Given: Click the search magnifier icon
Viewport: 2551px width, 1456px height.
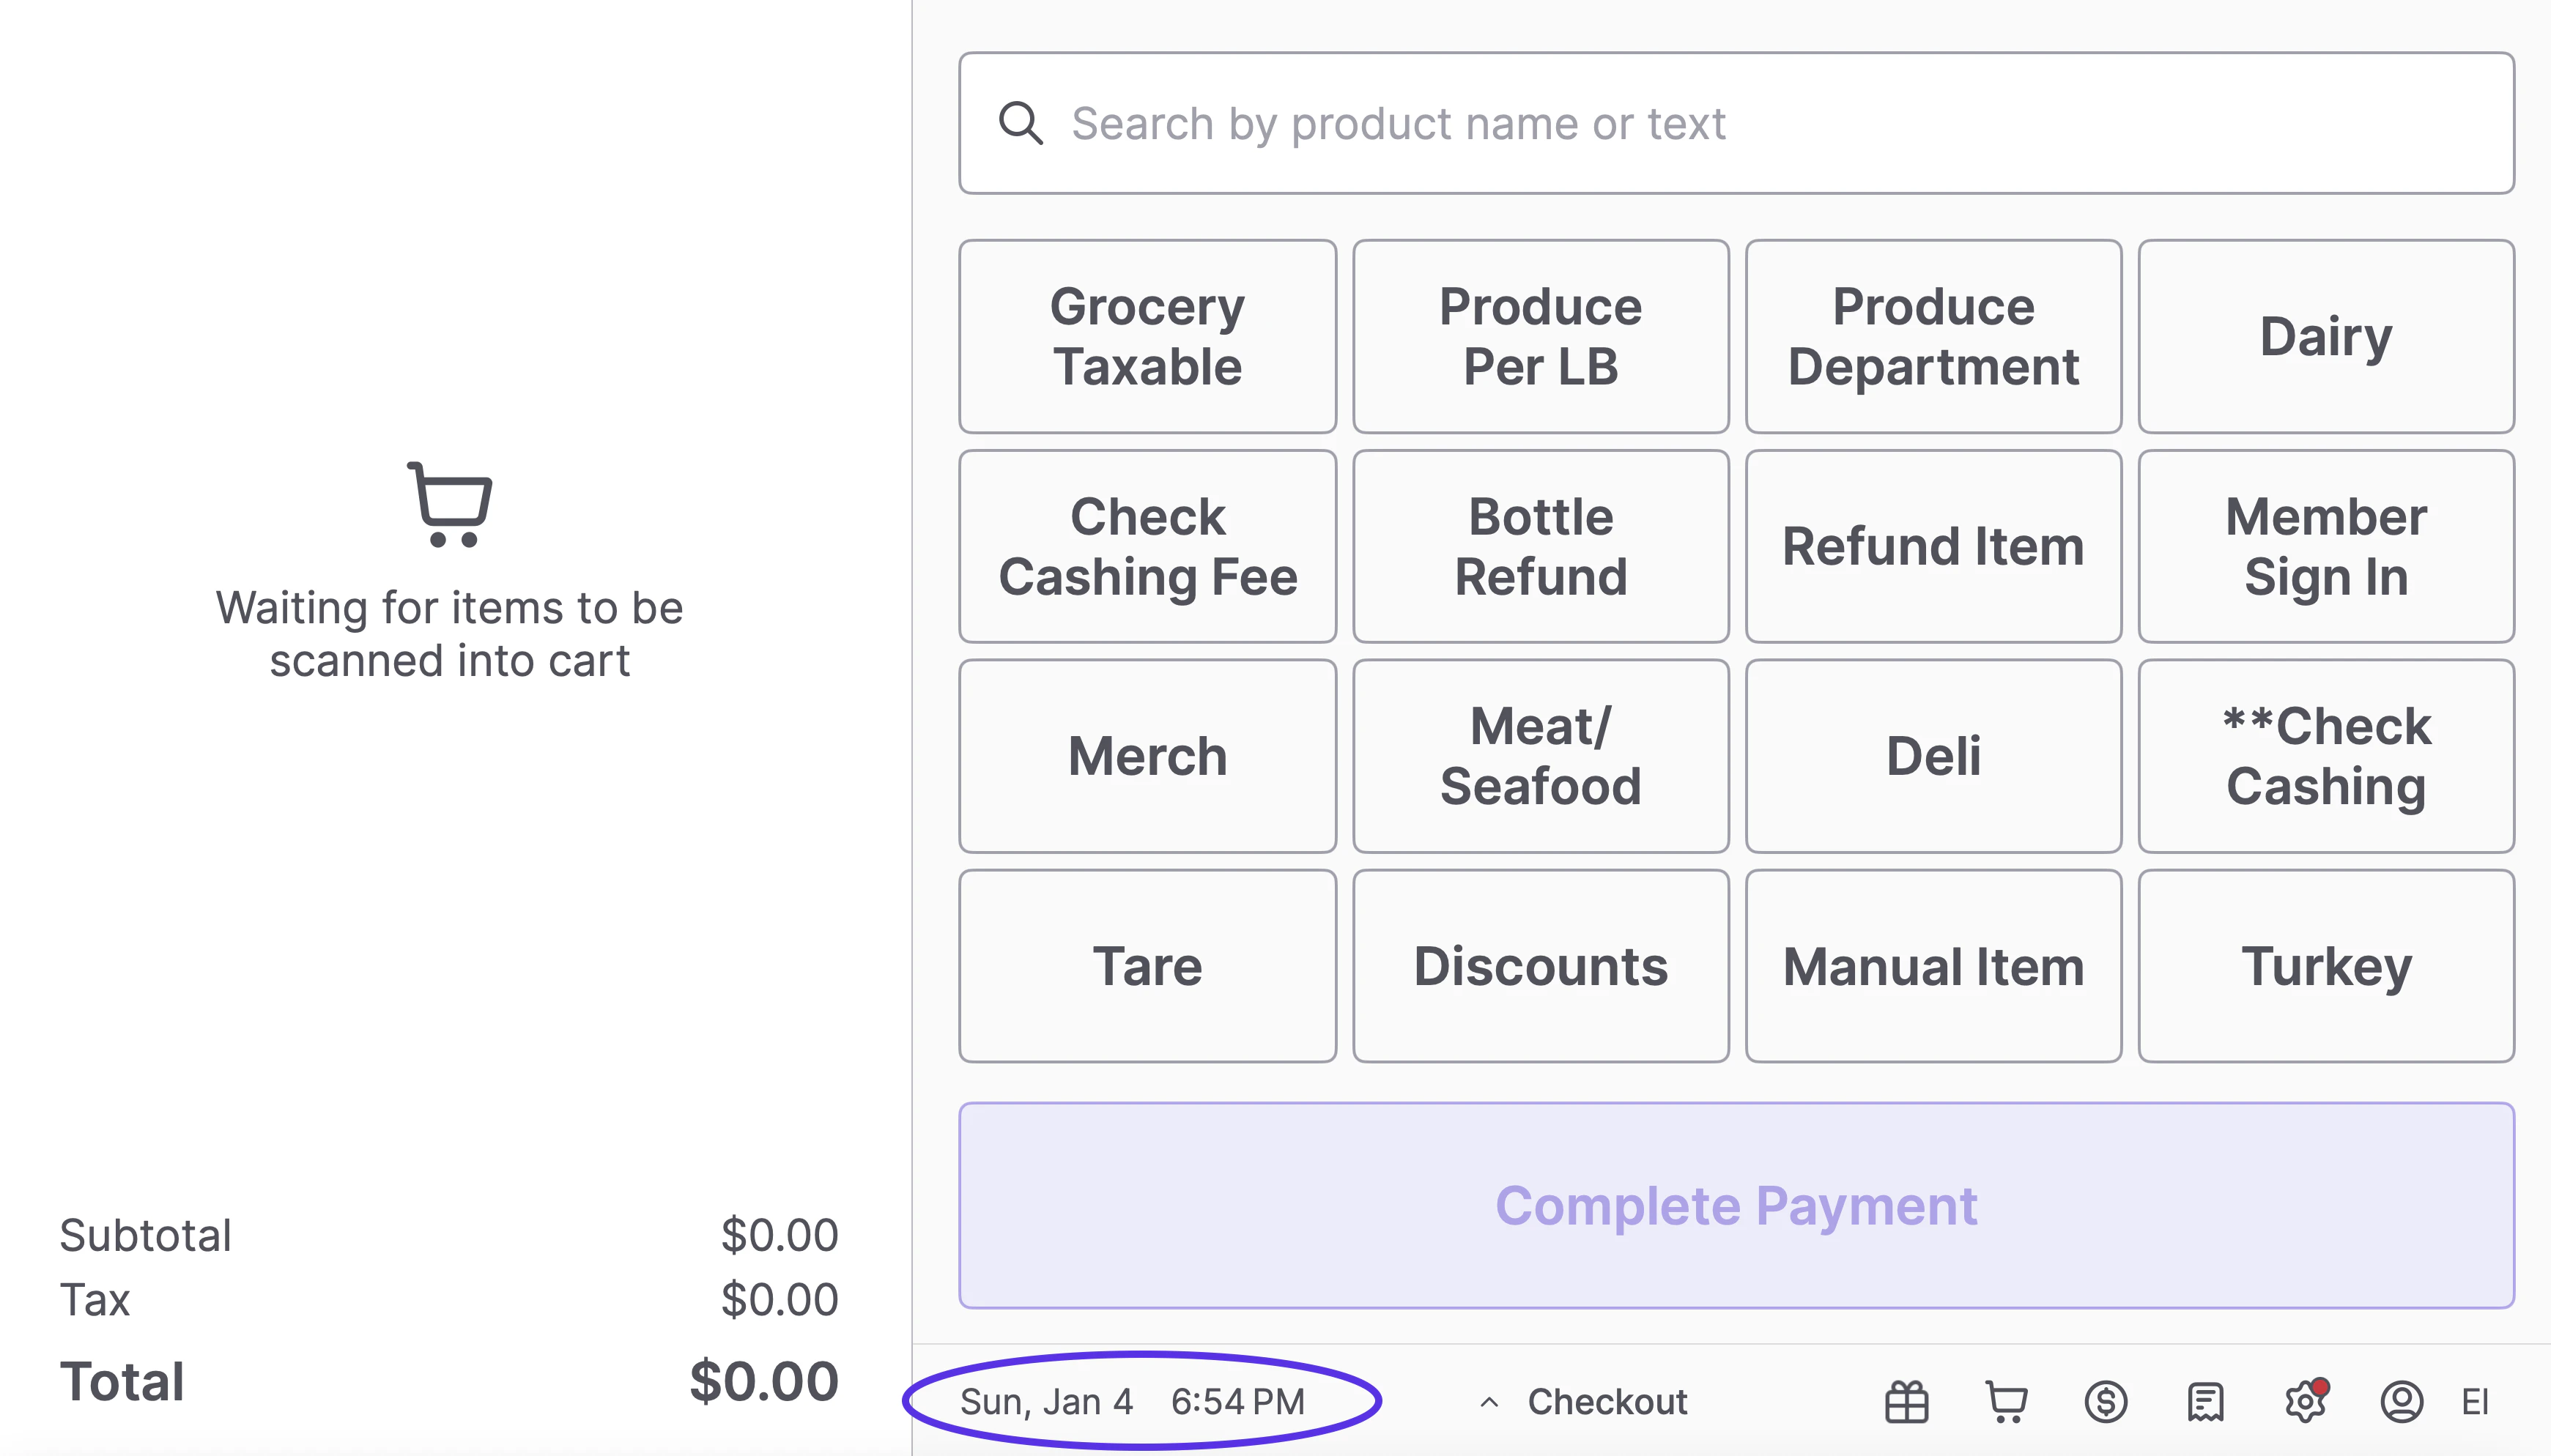Looking at the screenshot, I should tap(1020, 123).
